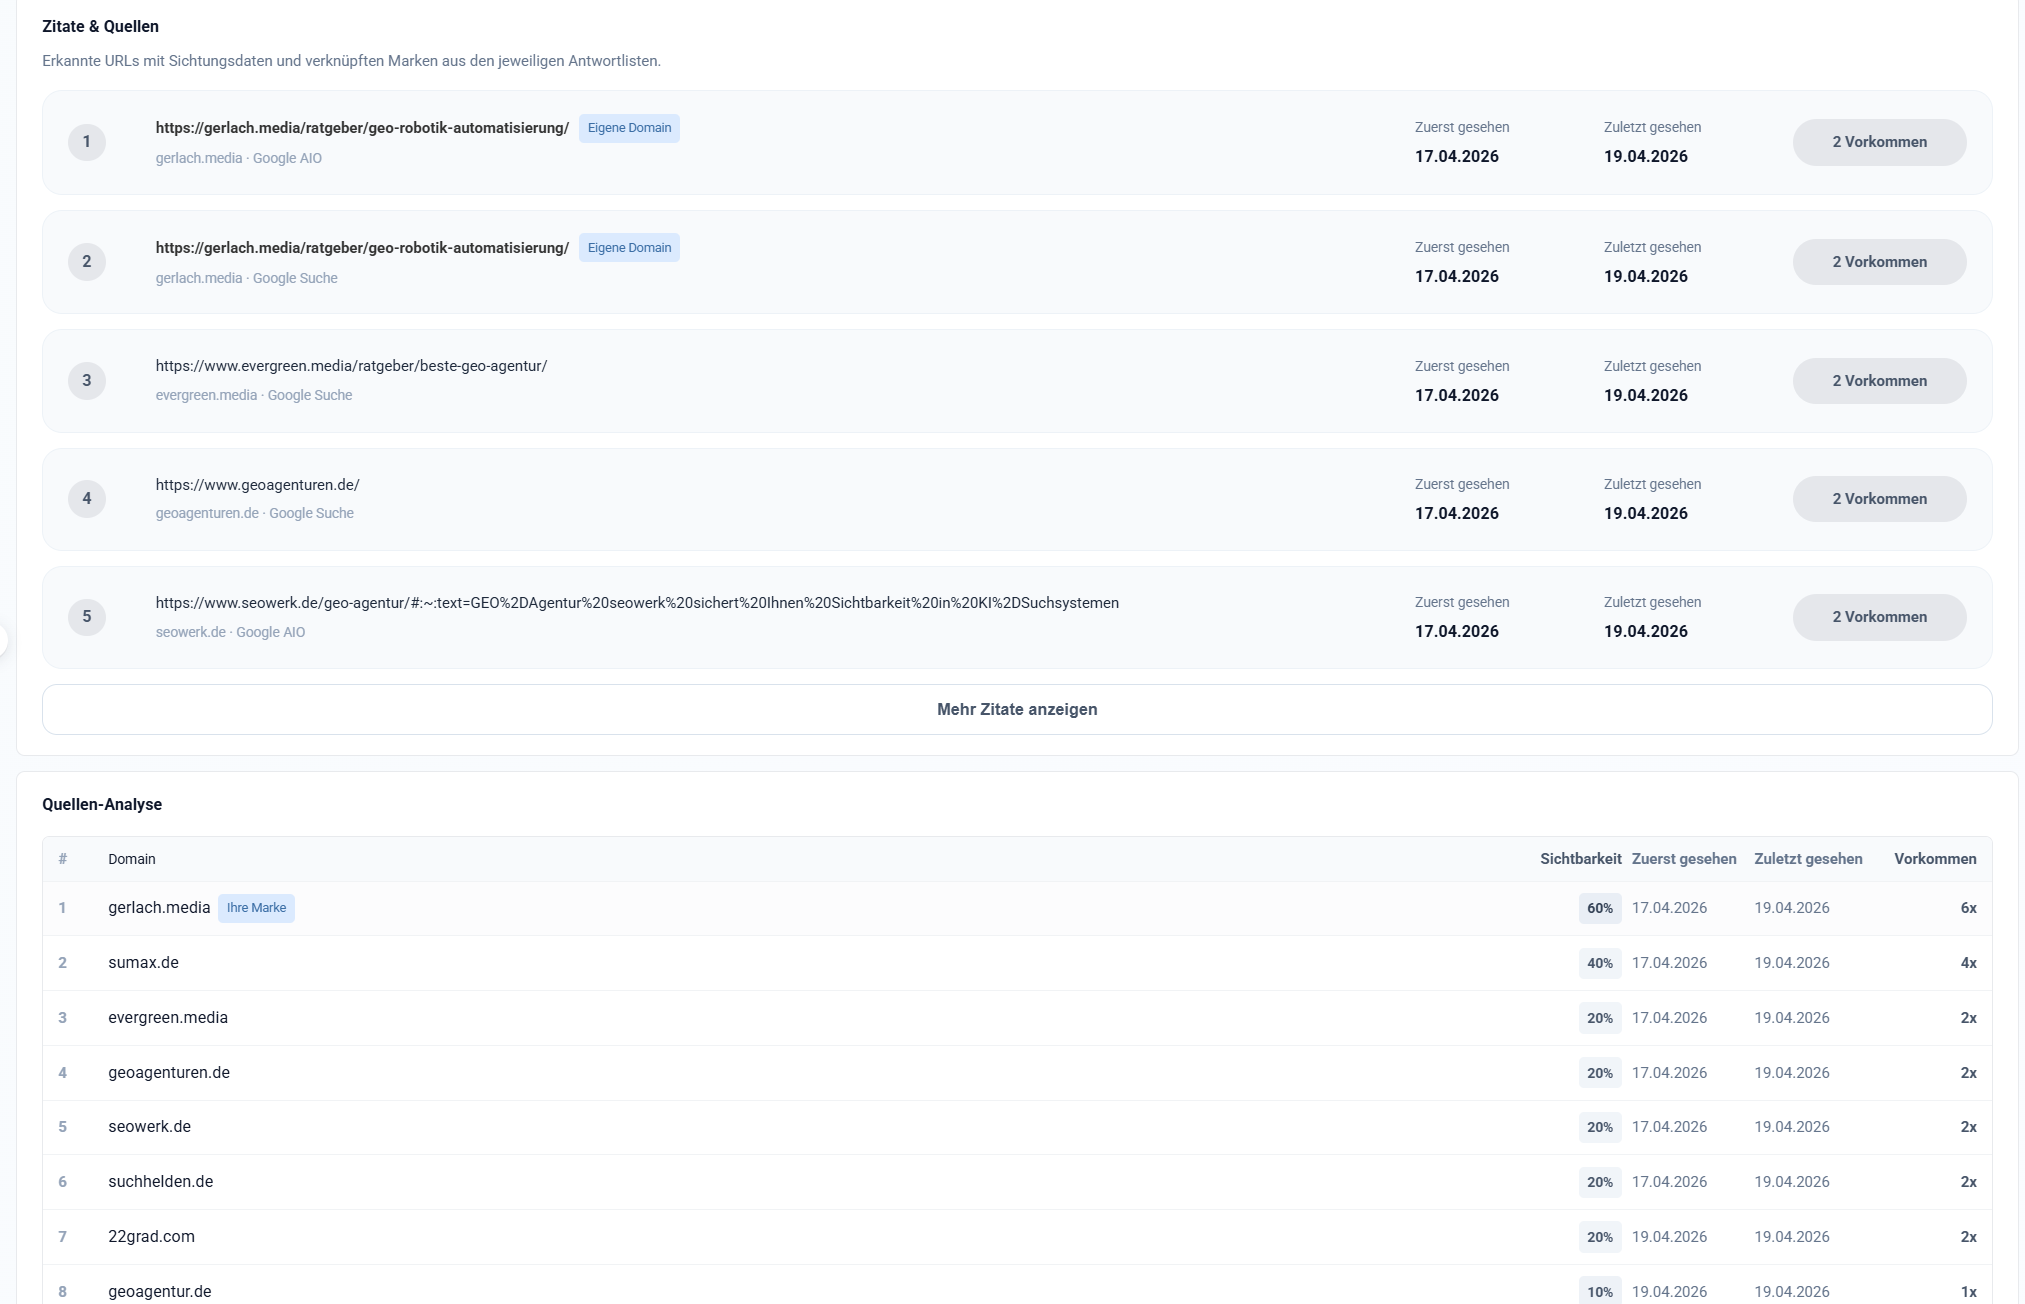Sort by 'Zuerst gesehen' table header
This screenshot has height=1304, width=2025.
(x=1683, y=859)
